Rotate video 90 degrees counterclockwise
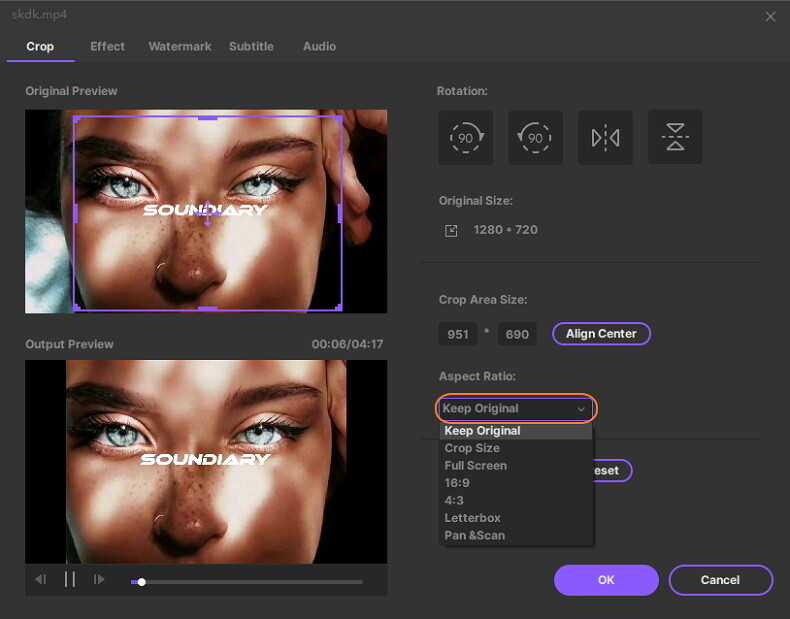The image size is (790, 619). (x=535, y=137)
